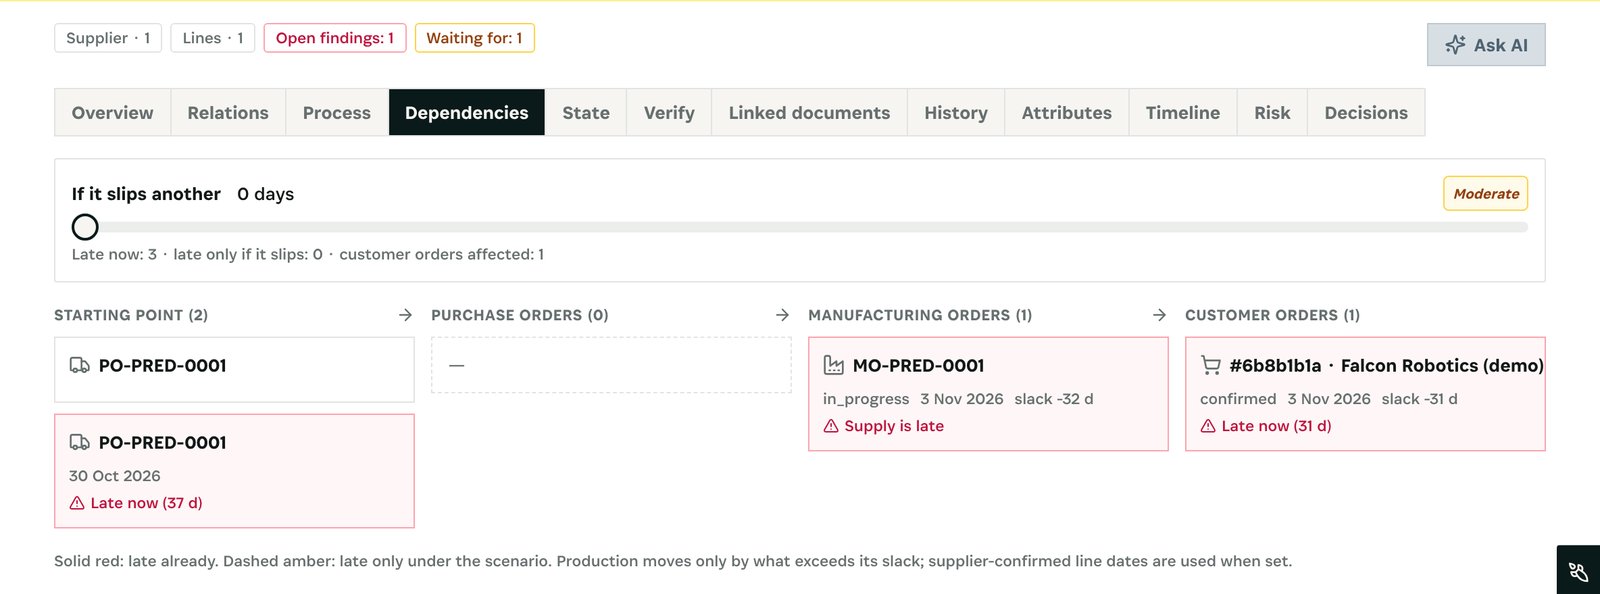Open the Linked documents tab
This screenshot has height=594, width=1600.
pyautogui.click(x=809, y=113)
